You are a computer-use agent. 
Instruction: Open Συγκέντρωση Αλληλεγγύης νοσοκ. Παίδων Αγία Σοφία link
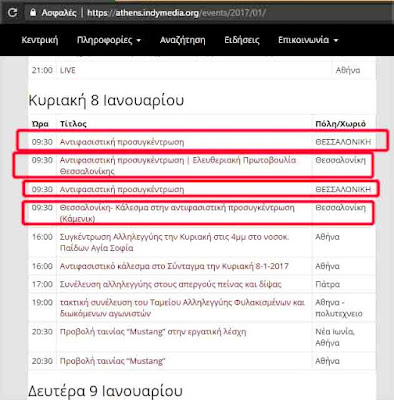point(174,242)
